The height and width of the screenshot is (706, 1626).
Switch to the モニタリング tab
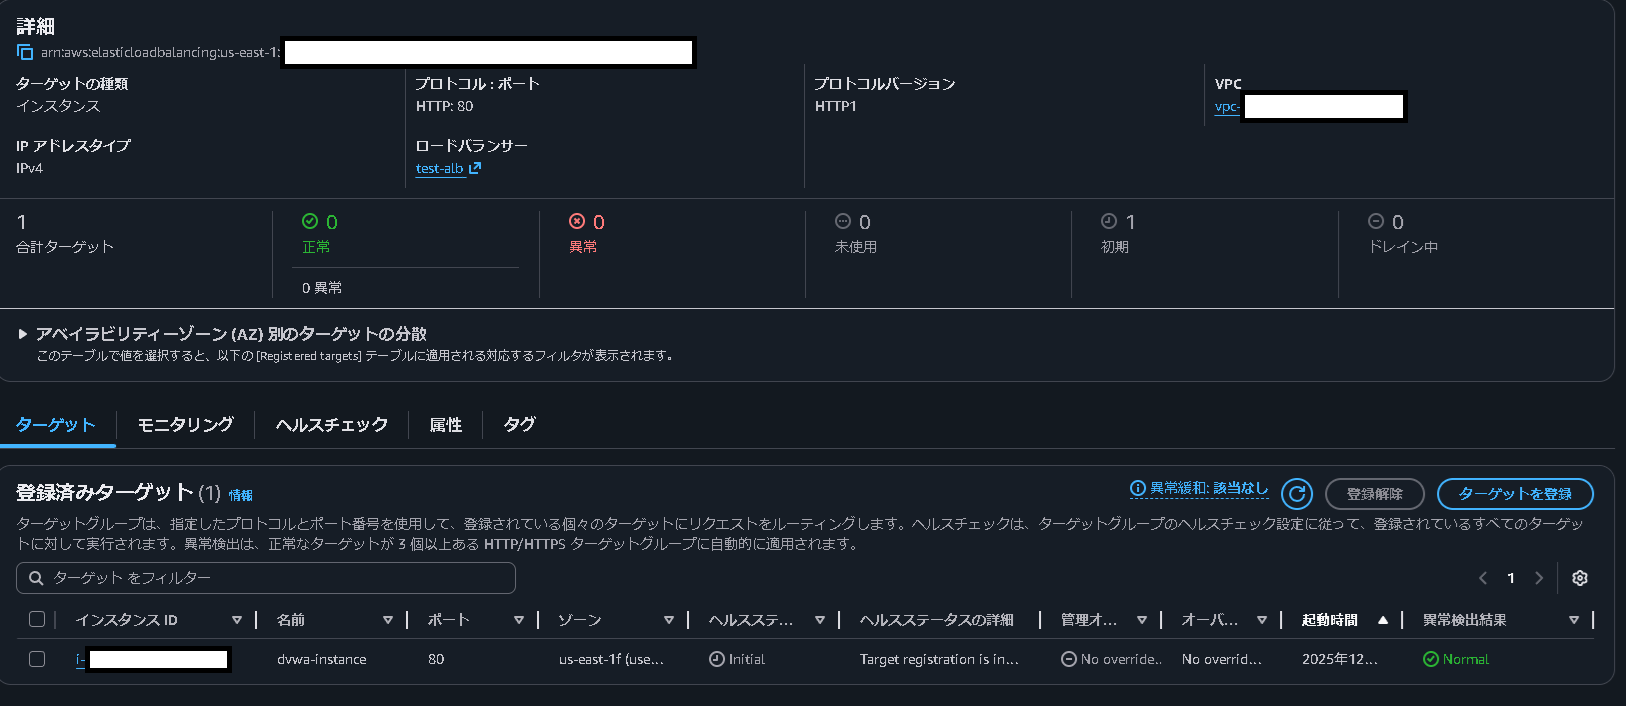point(185,425)
